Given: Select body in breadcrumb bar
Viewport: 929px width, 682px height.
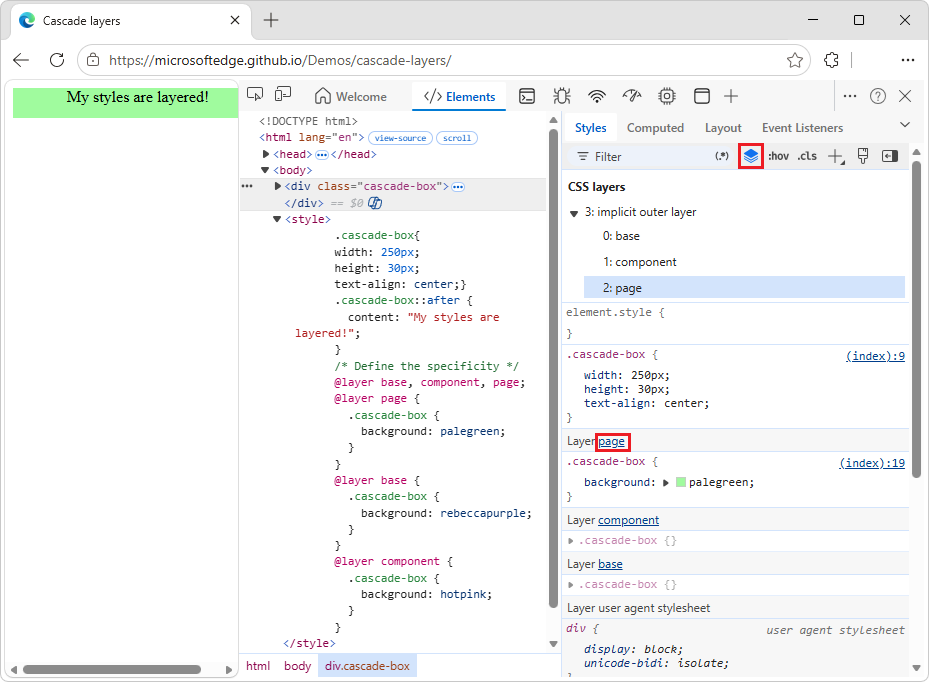Looking at the screenshot, I should click(297, 666).
